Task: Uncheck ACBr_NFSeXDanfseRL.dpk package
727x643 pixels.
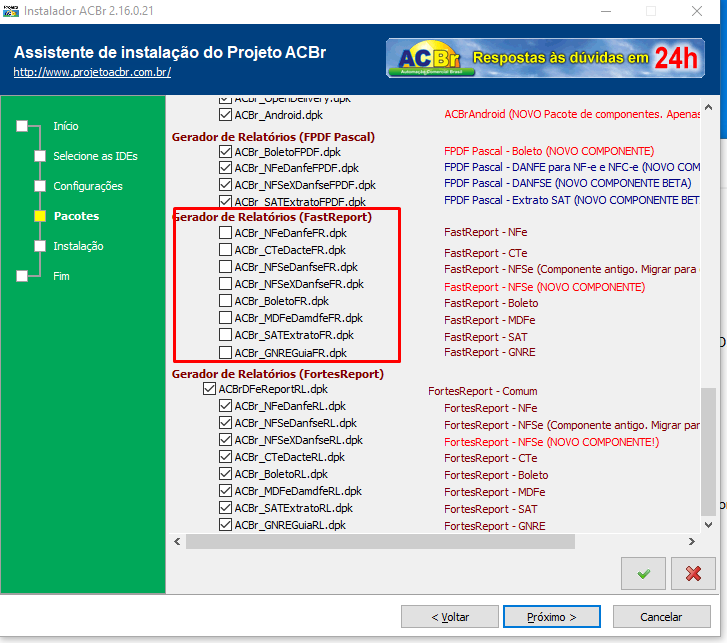Action: coord(225,439)
